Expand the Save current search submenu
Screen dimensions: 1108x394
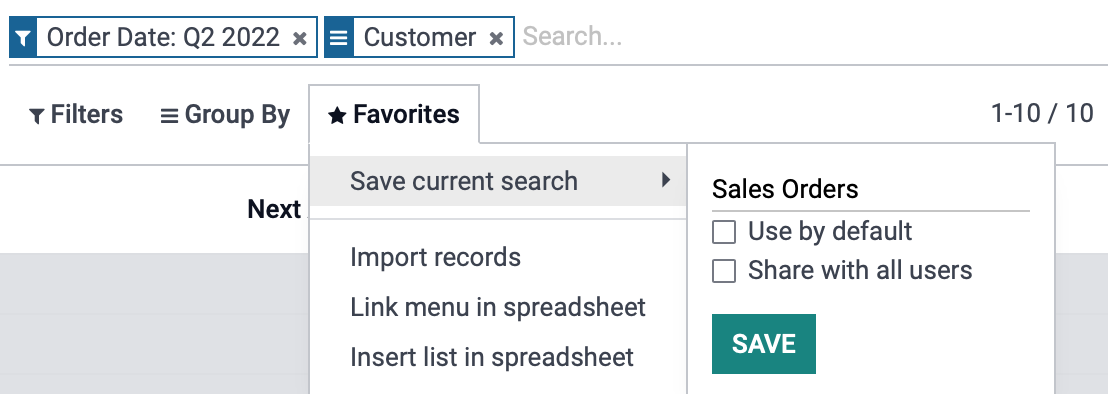click(x=498, y=181)
